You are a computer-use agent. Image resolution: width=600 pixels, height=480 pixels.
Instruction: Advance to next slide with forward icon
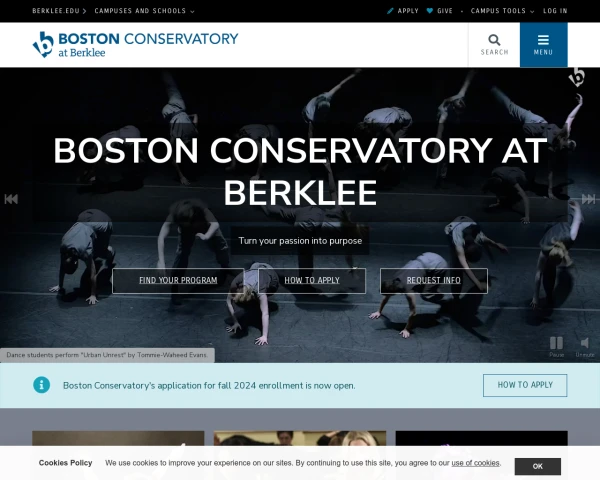[x=588, y=199]
